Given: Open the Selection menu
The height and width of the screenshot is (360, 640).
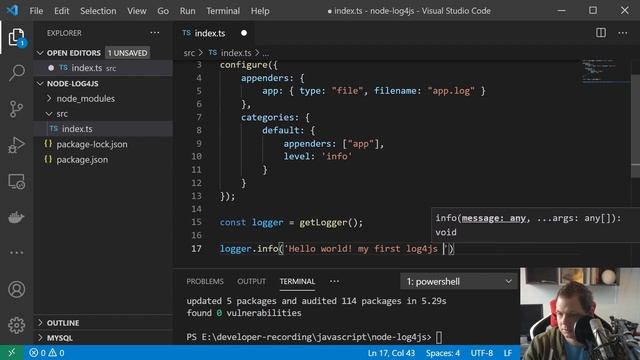Looking at the screenshot, I should coord(98,11).
